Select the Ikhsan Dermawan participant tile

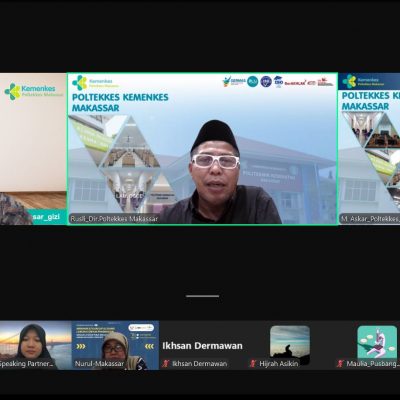coord(203,345)
